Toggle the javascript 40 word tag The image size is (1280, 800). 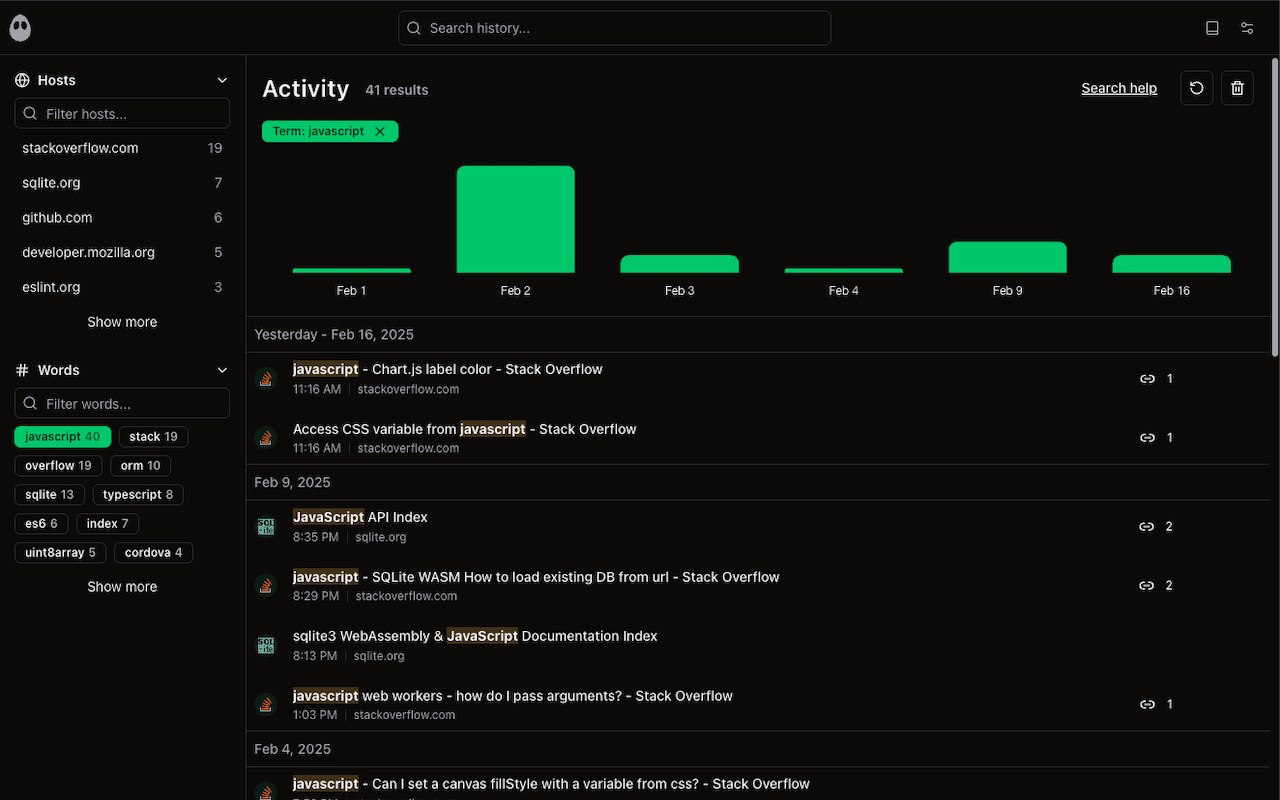[x=63, y=437]
